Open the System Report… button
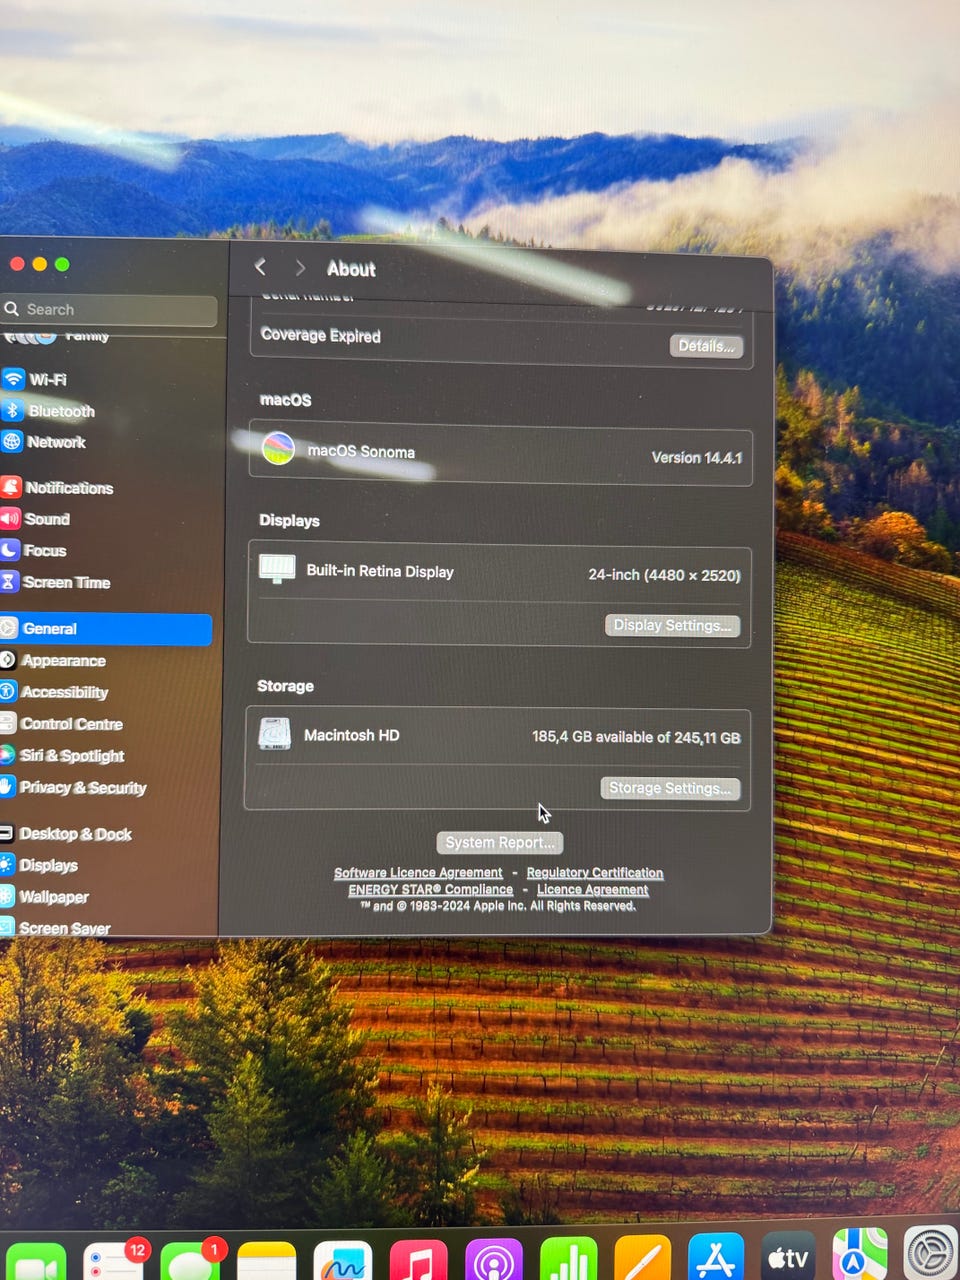 (500, 843)
